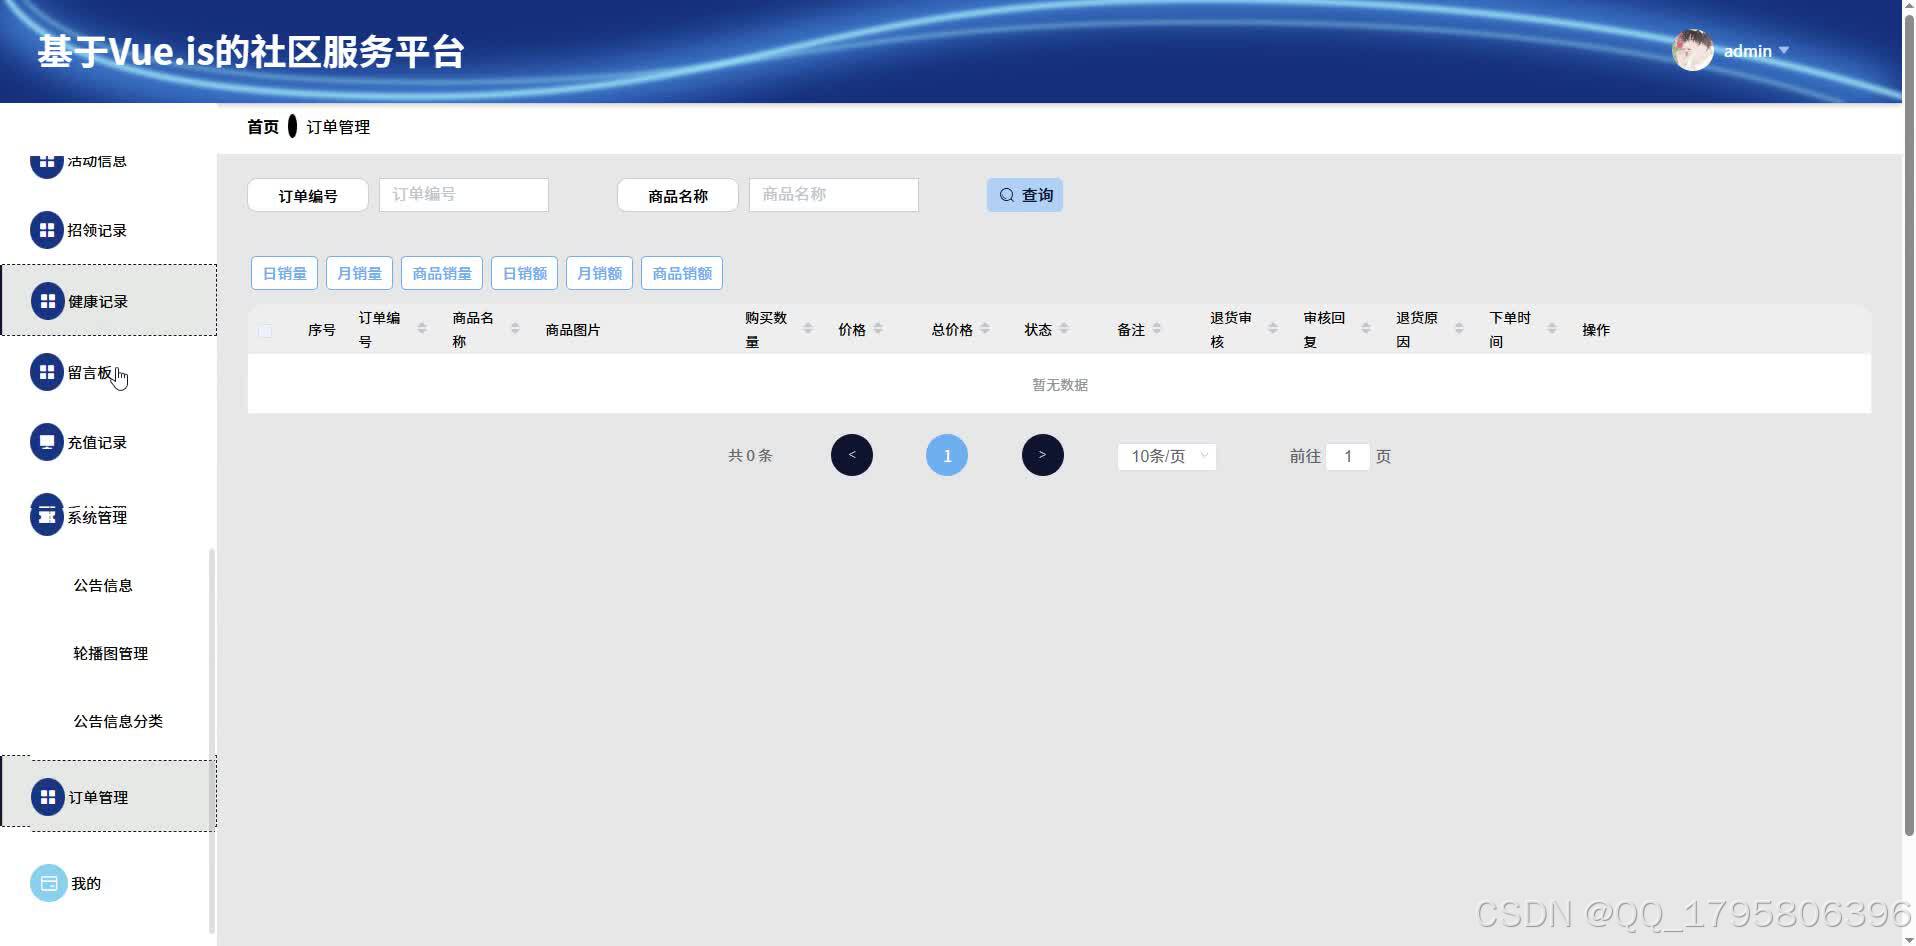The image size is (1916, 946).
Task: Sort by 购买数量 column arrows
Action: pyautogui.click(x=808, y=328)
